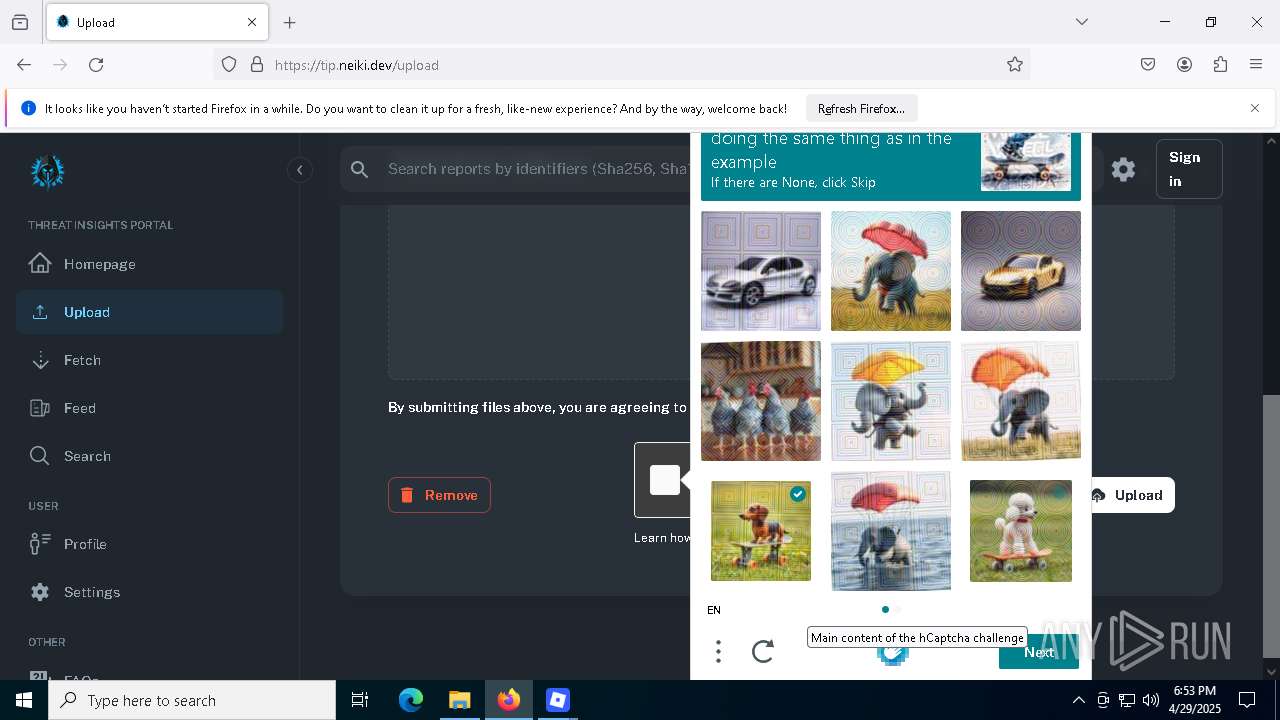Open the captcha options three-dot menu
Screen dimensions: 1280x720
pyautogui.click(x=718, y=652)
